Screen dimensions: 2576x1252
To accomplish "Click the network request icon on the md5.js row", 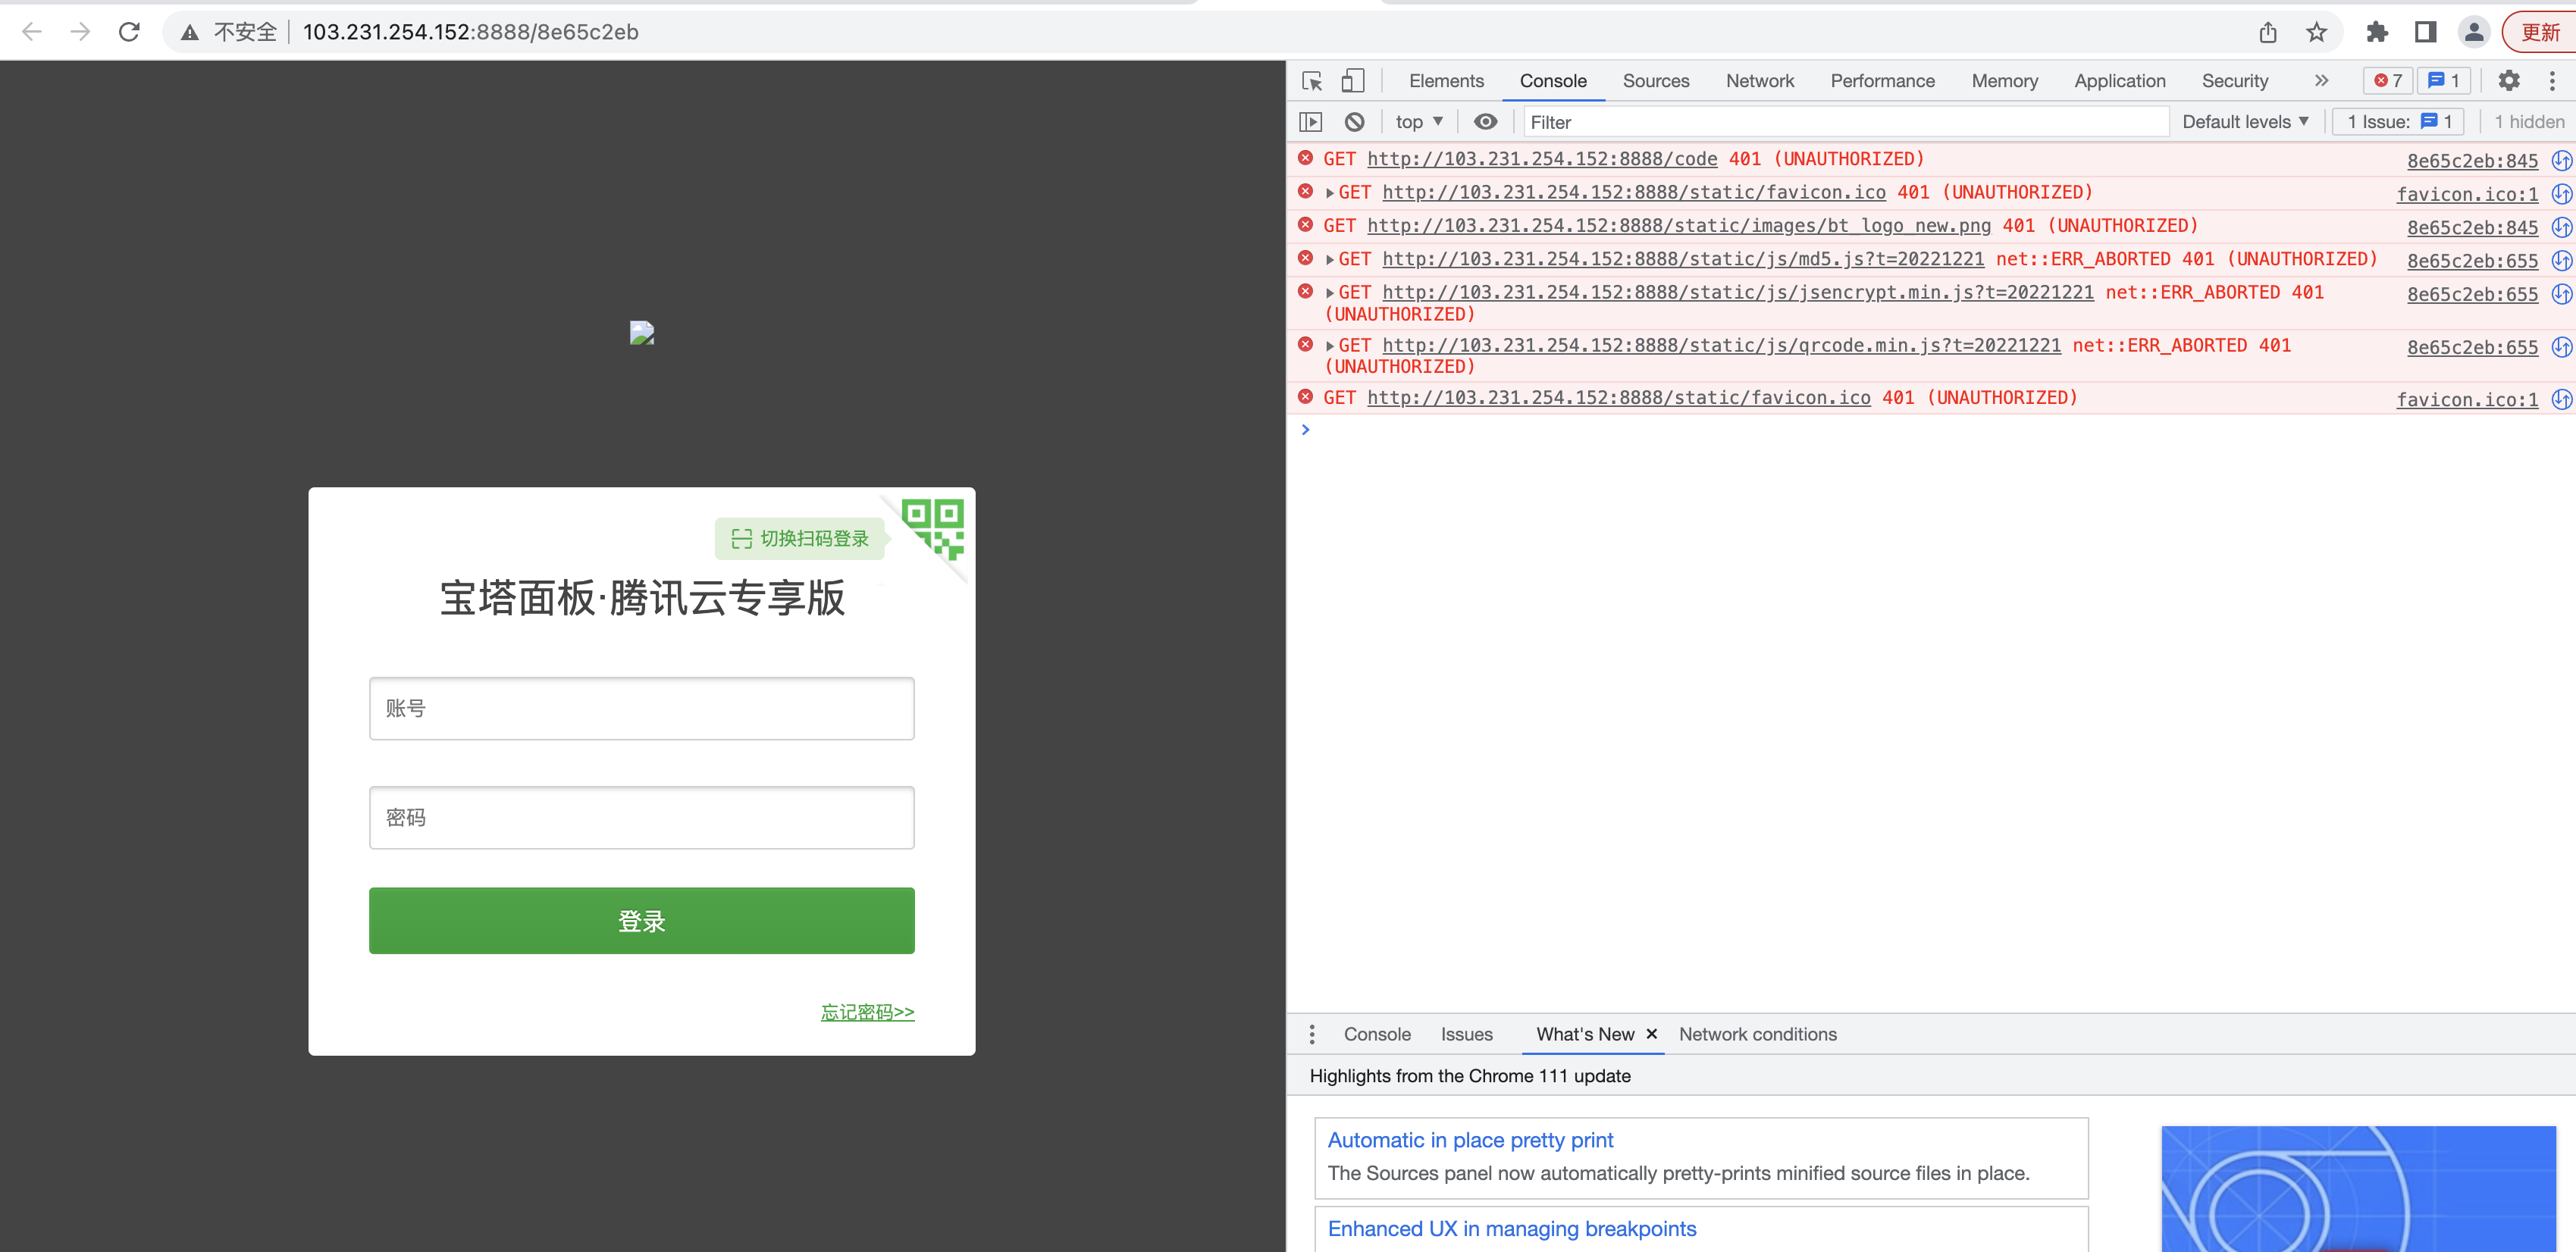I will click(x=2561, y=261).
